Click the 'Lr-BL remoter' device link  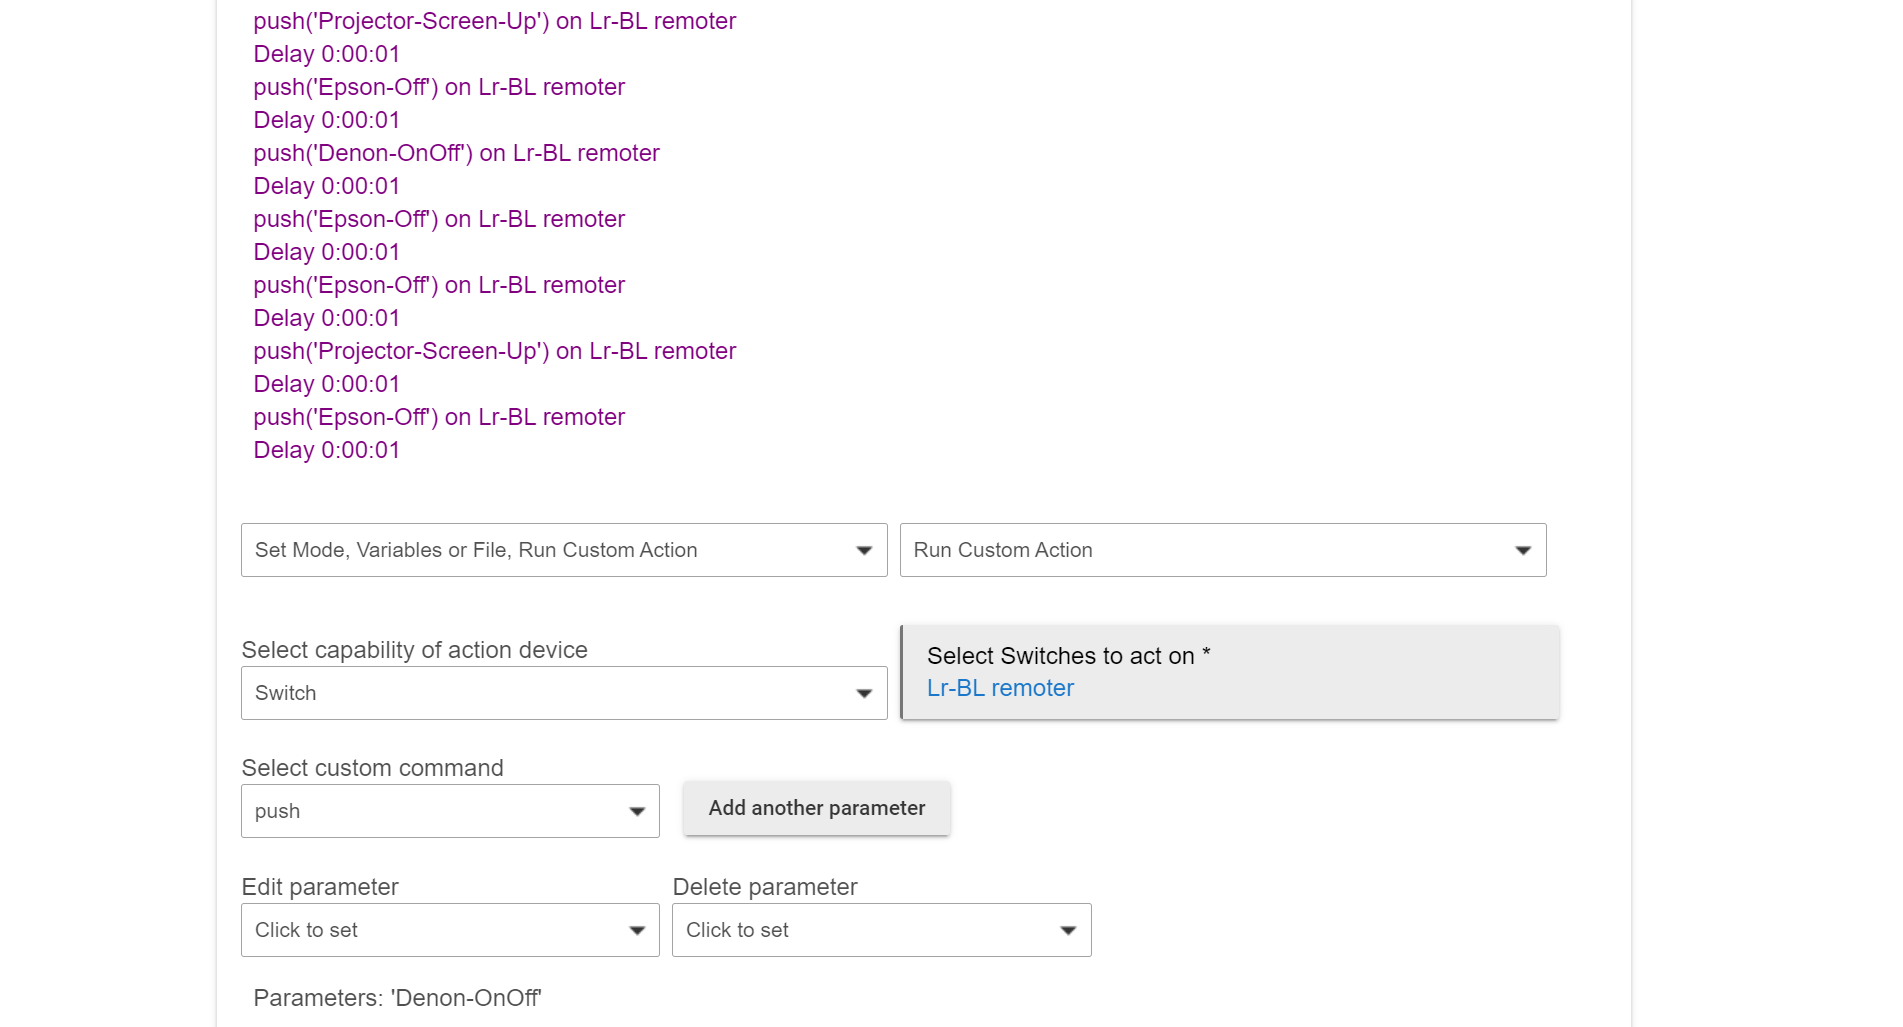coord(1000,688)
